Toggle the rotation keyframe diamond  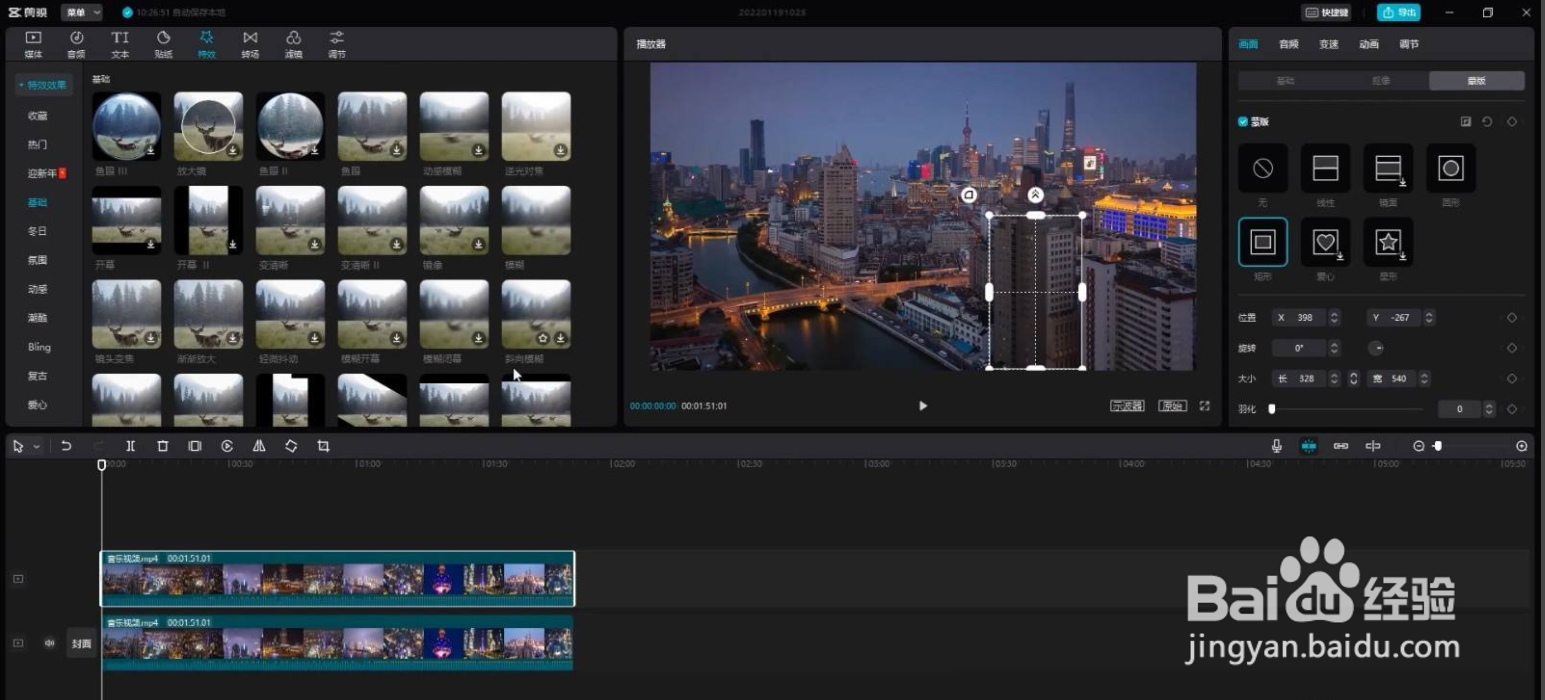point(1512,348)
